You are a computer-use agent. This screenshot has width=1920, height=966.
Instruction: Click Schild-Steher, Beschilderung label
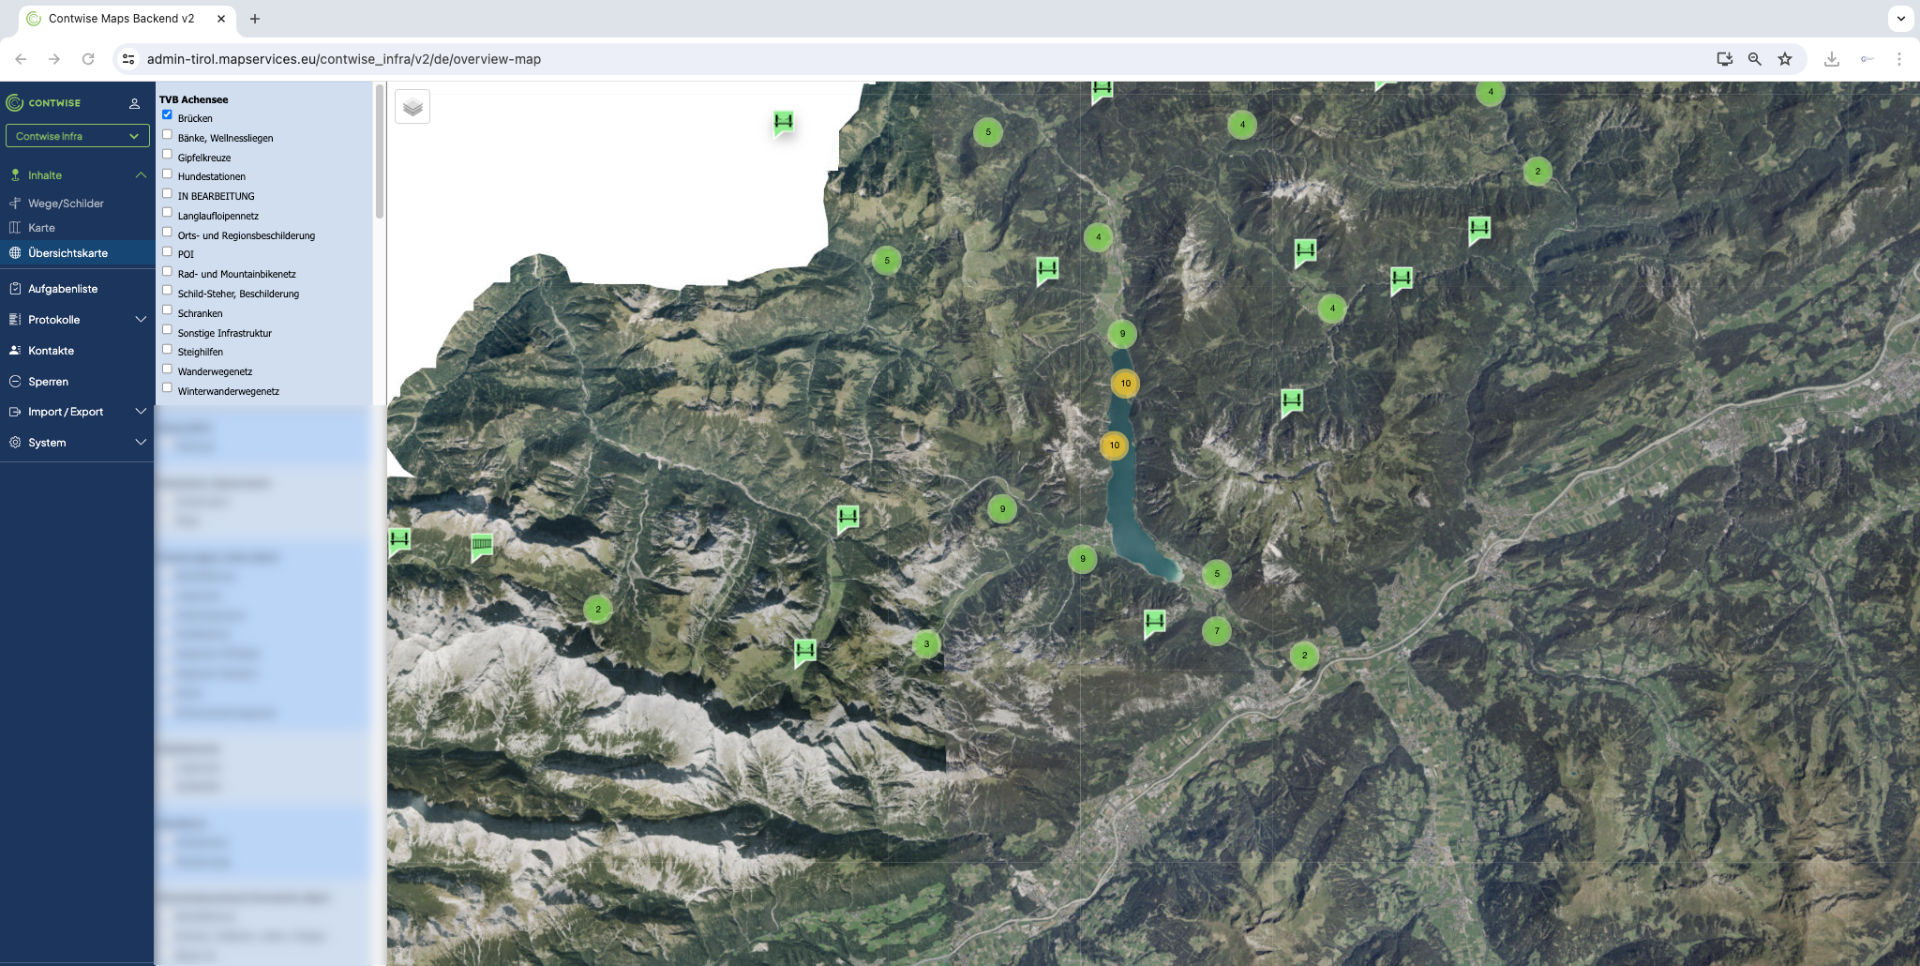238,294
